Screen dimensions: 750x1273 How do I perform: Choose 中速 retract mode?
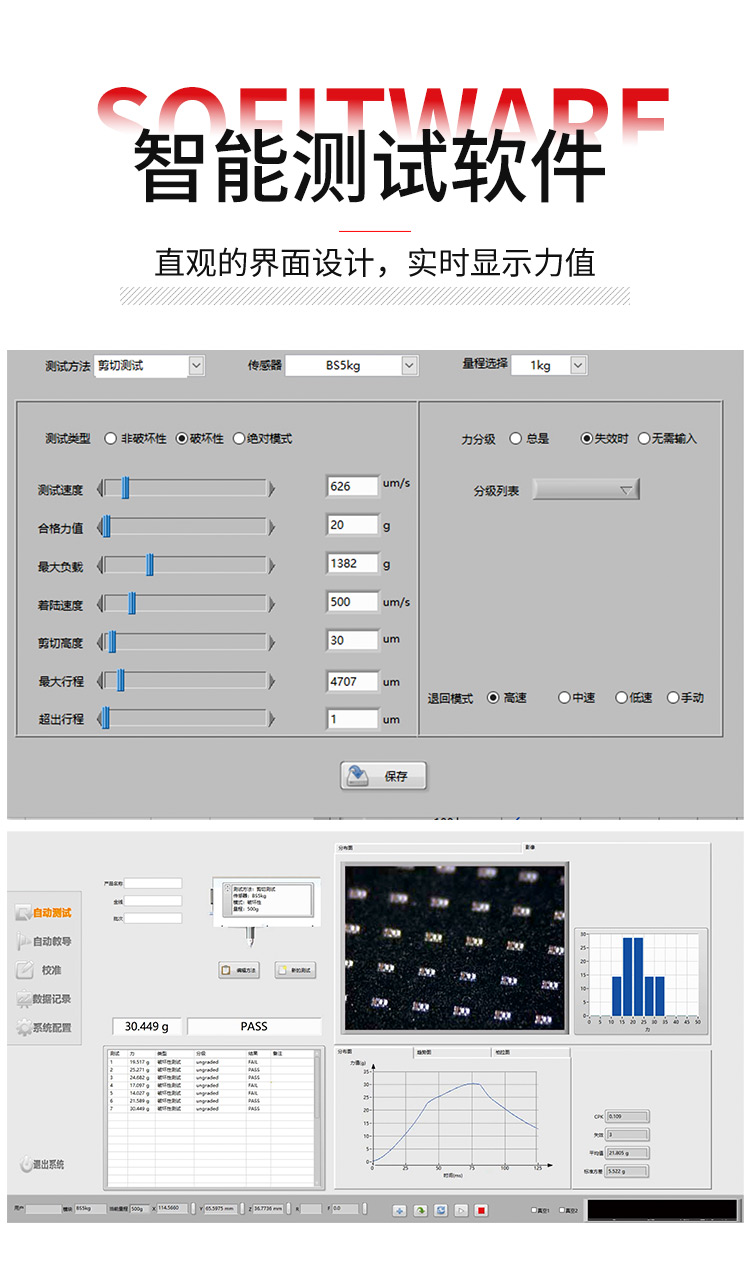pos(564,697)
